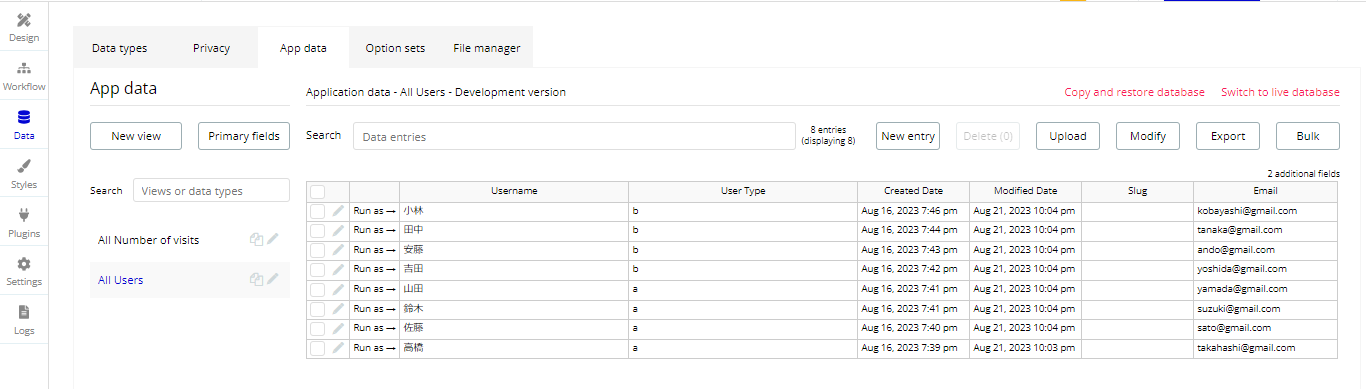Focus the Data entries search field
This screenshot has height=389, width=1366.
coord(574,136)
